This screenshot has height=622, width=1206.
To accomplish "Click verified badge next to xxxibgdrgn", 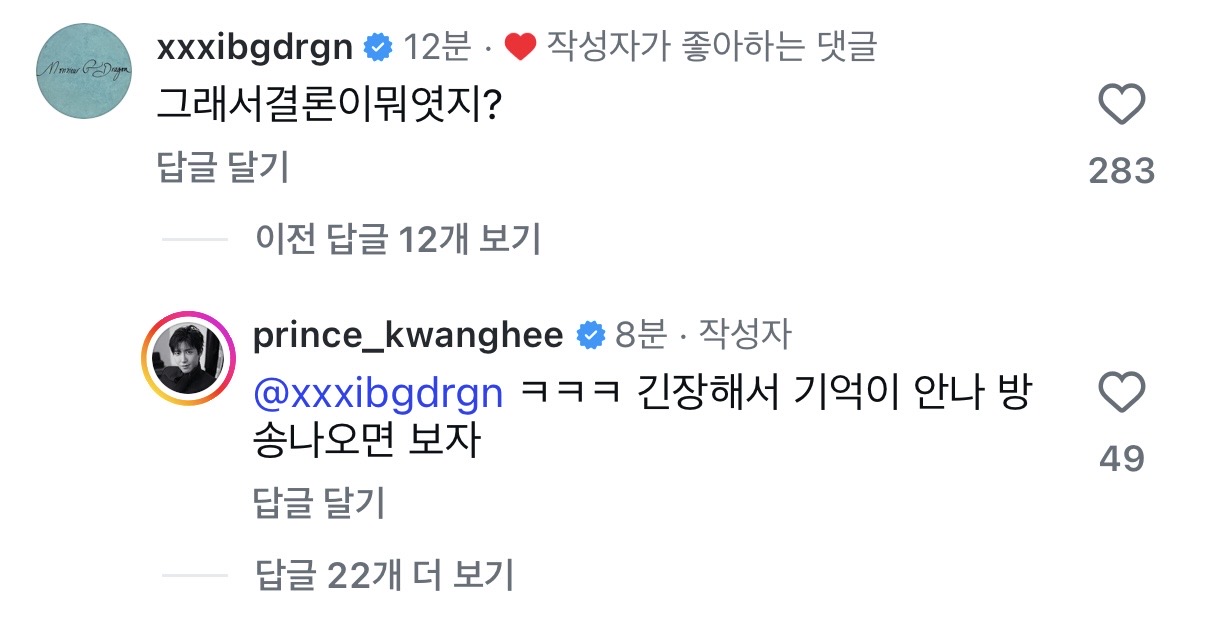I will 377,47.
